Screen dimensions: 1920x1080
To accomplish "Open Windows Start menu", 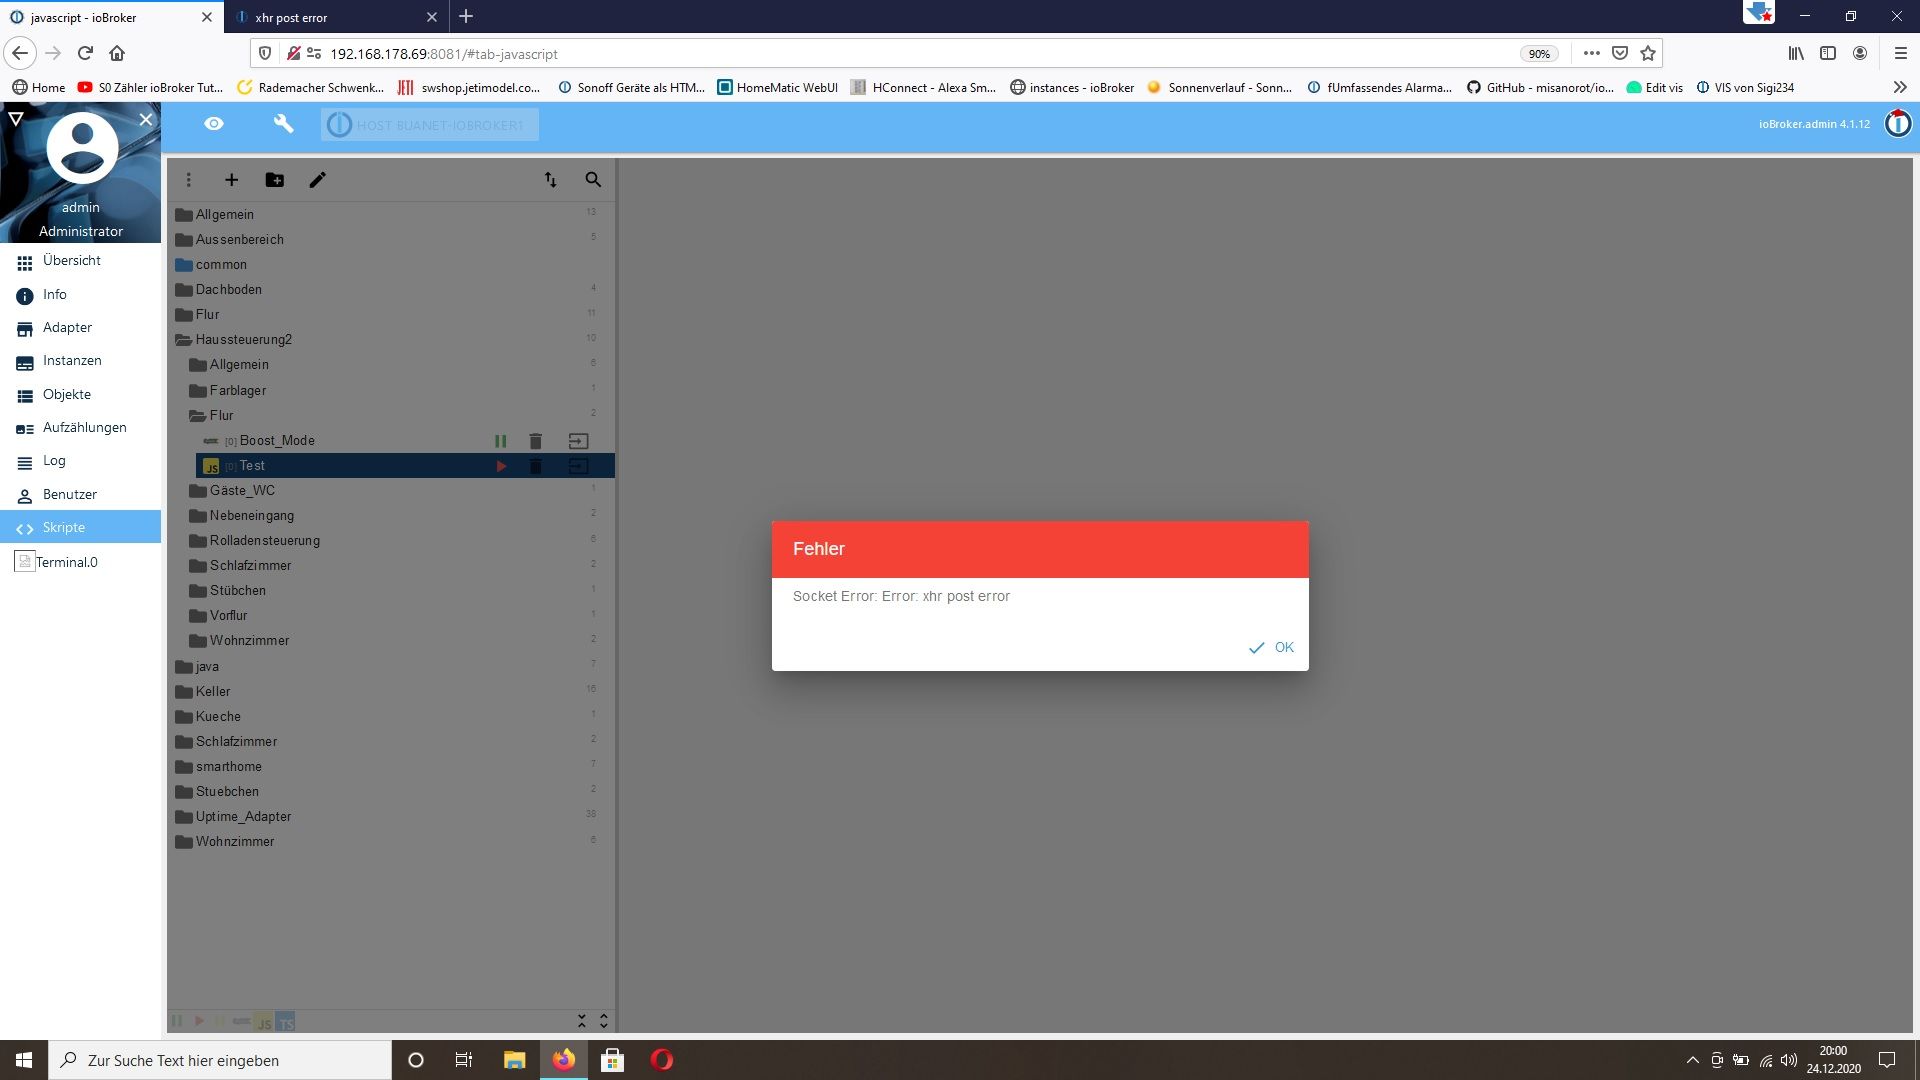I will click(24, 1060).
